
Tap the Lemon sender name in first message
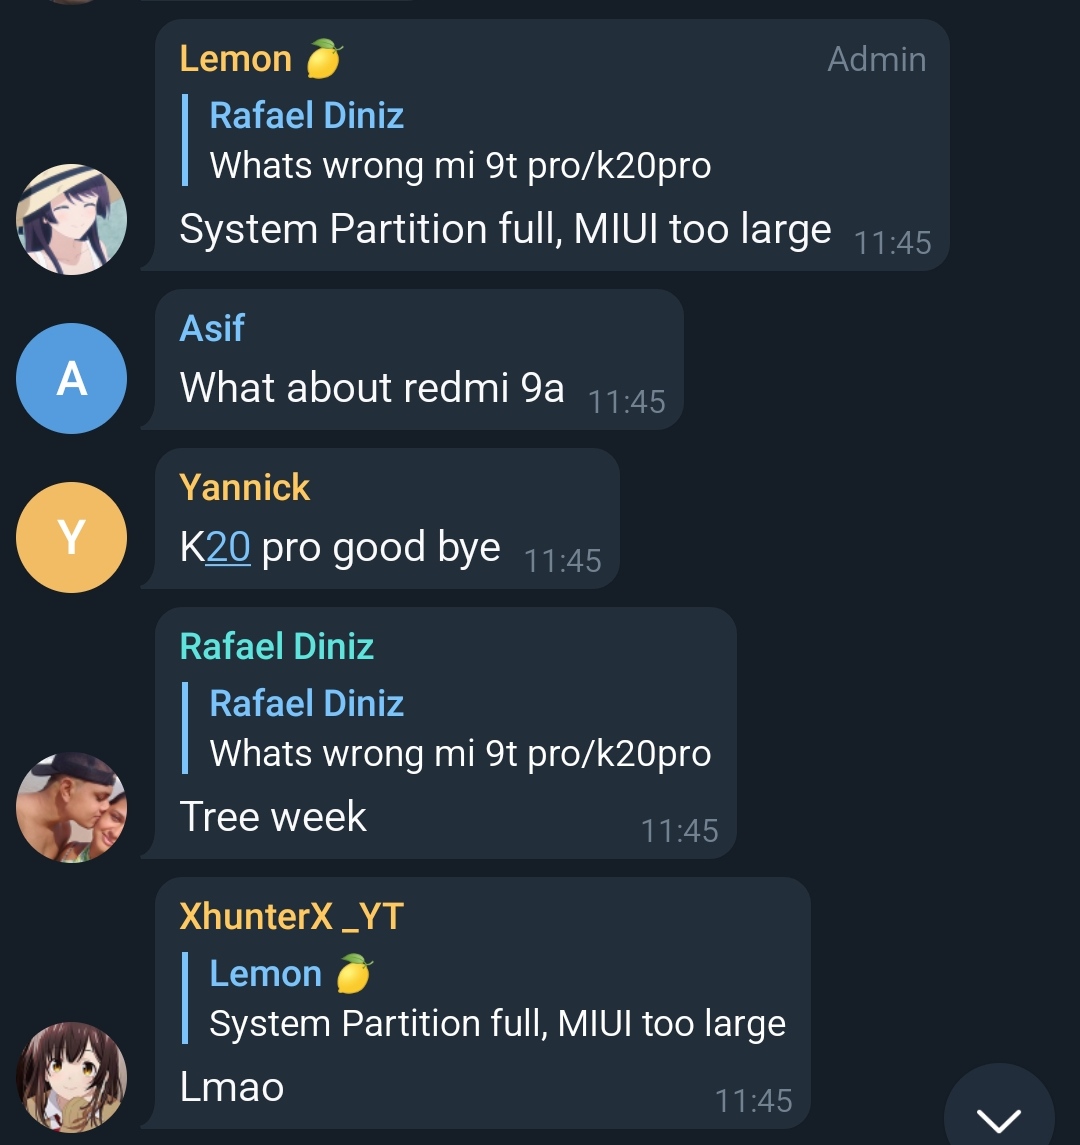[235, 58]
